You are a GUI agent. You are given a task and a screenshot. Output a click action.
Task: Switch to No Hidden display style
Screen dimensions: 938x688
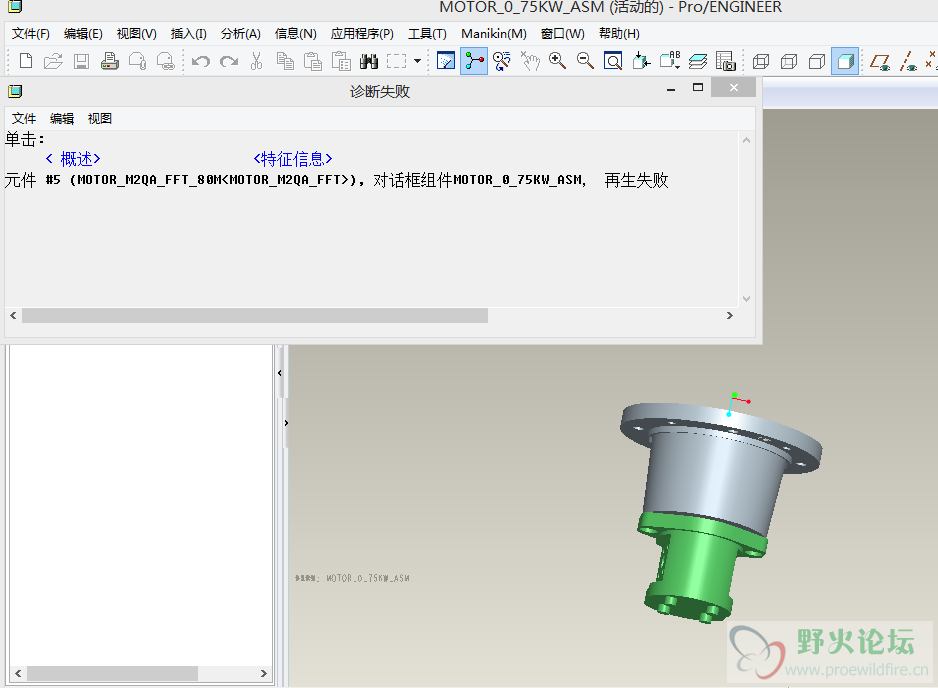click(817, 61)
